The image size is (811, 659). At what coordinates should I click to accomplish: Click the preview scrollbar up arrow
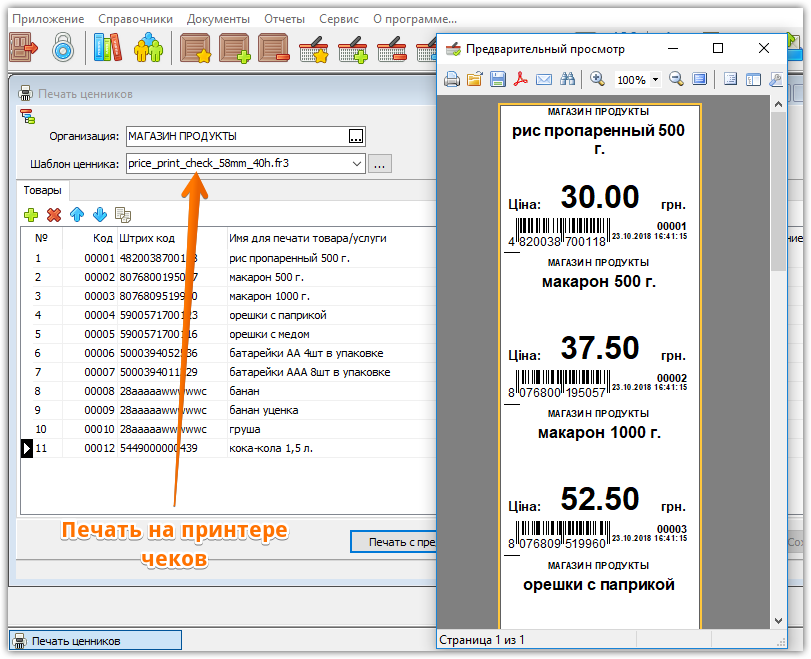pyautogui.click(x=778, y=104)
